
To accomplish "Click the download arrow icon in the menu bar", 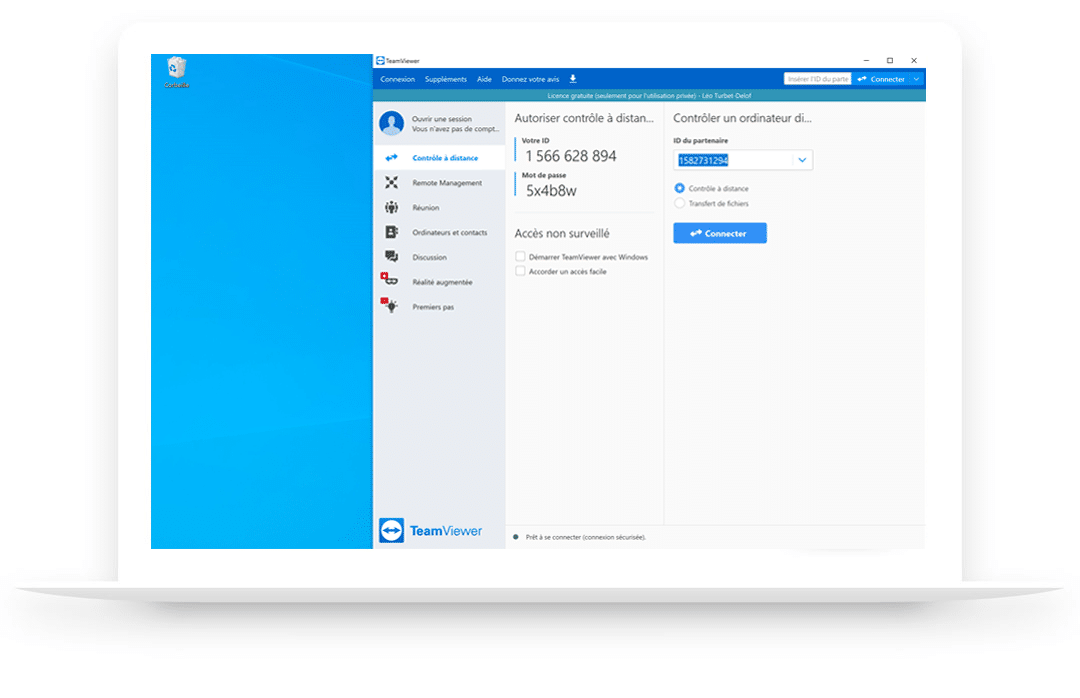I will click(x=573, y=79).
